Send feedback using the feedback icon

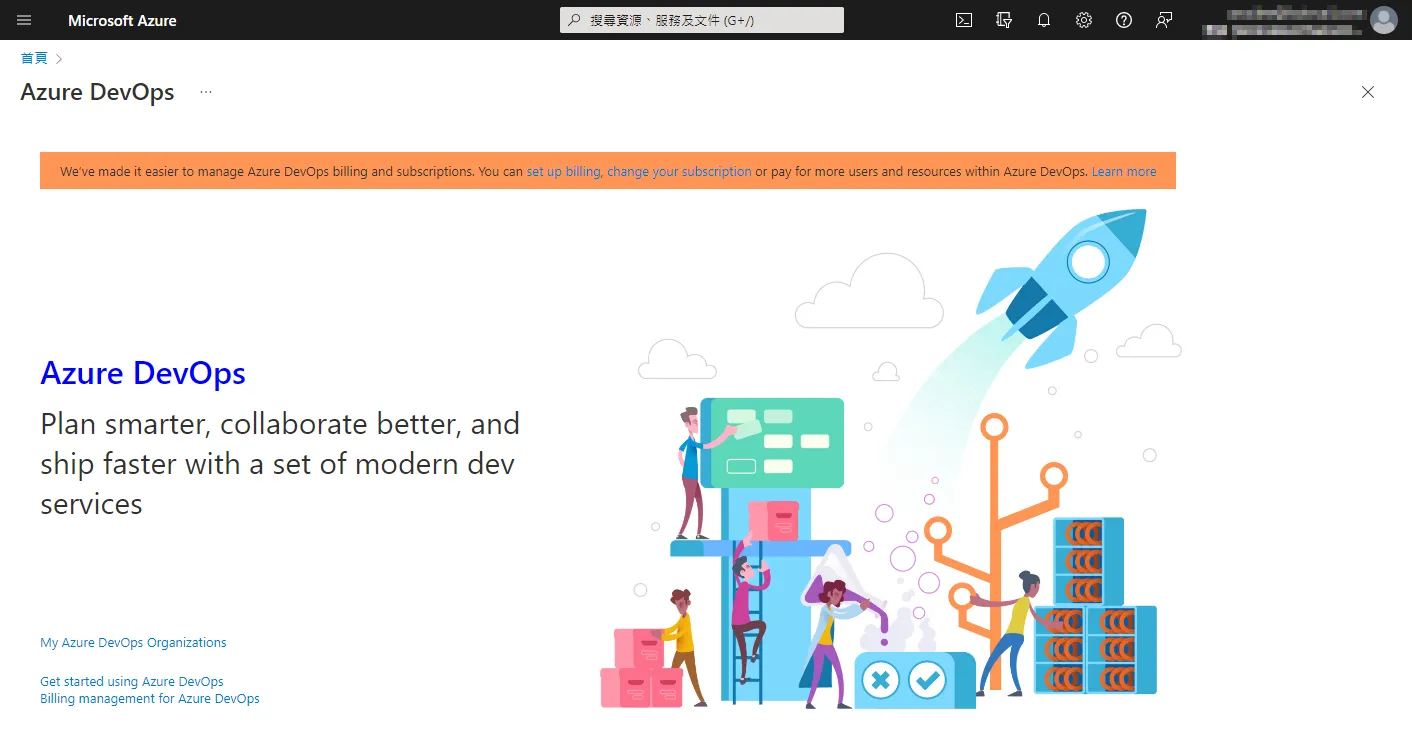tap(1163, 20)
